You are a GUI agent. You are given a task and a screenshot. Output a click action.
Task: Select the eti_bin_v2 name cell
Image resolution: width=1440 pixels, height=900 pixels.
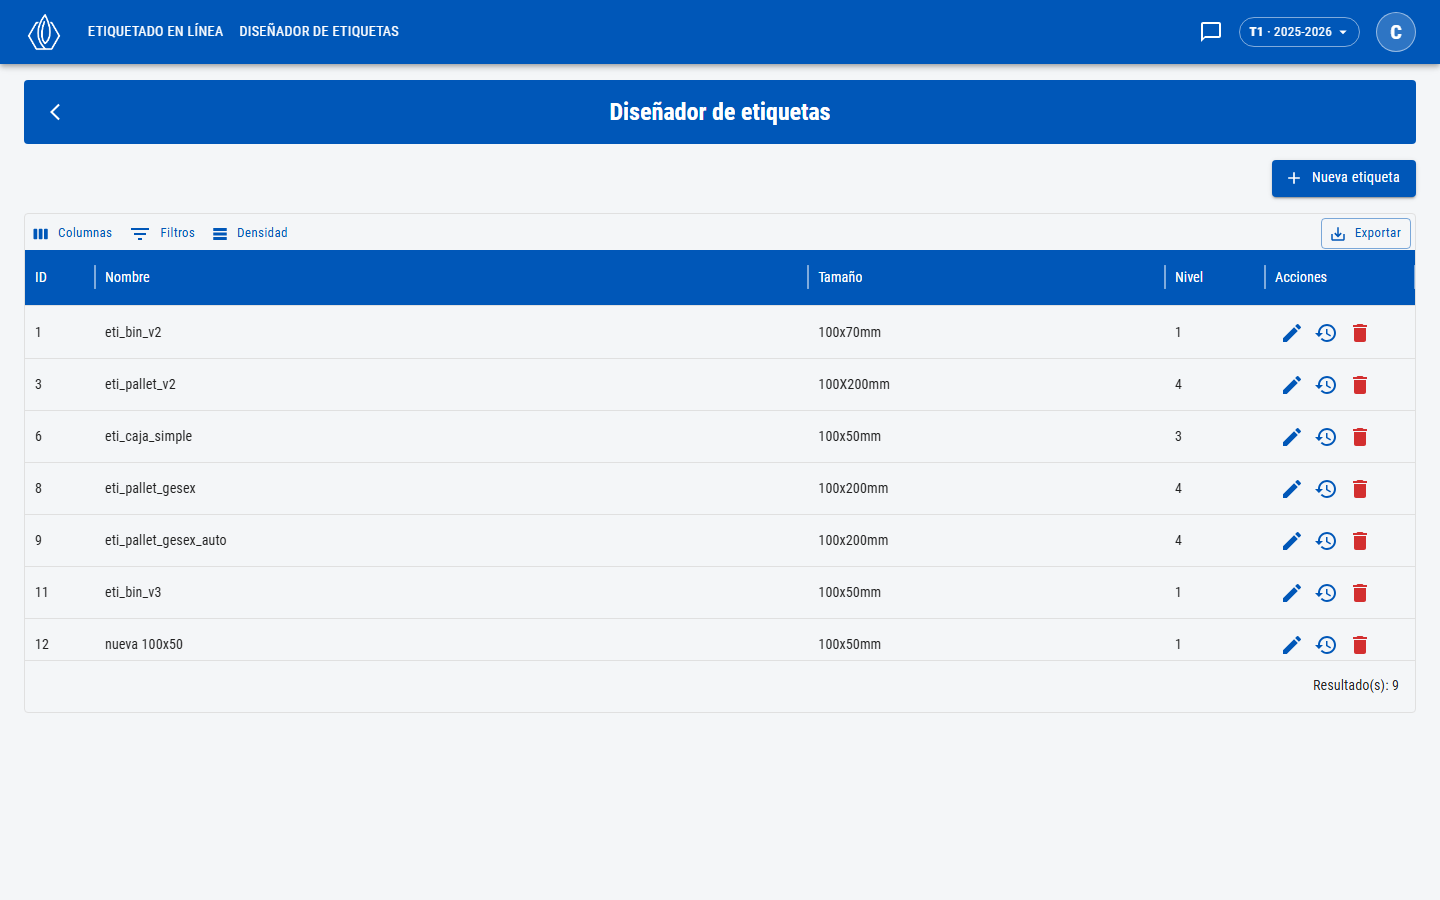451,332
